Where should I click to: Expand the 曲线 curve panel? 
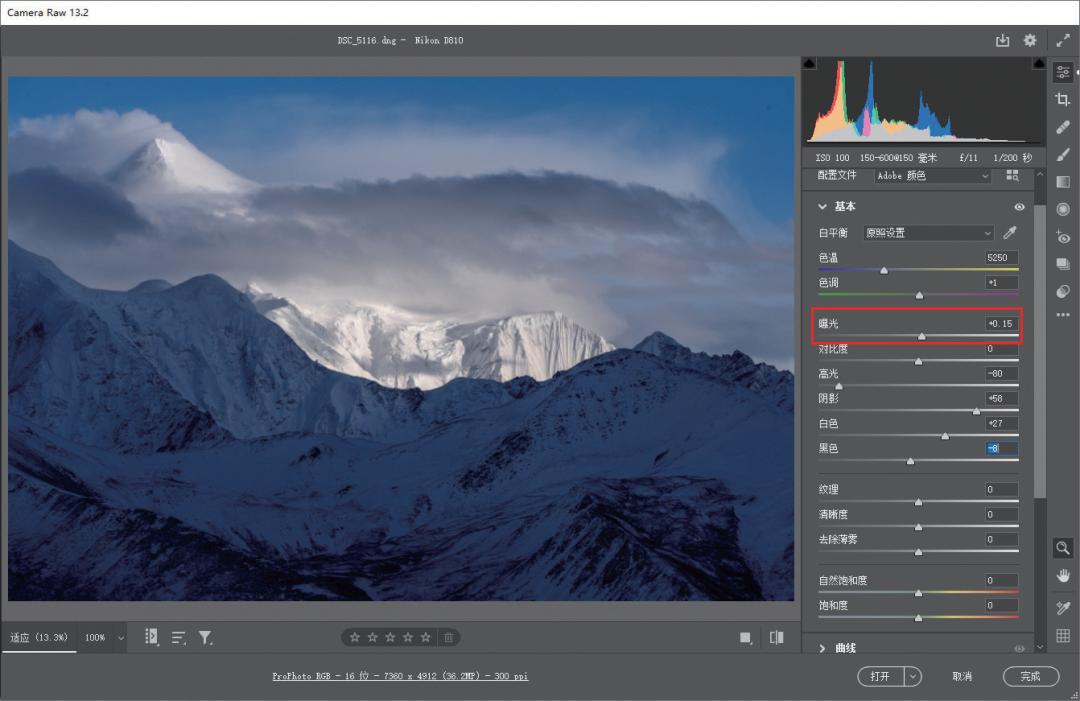[x=823, y=648]
